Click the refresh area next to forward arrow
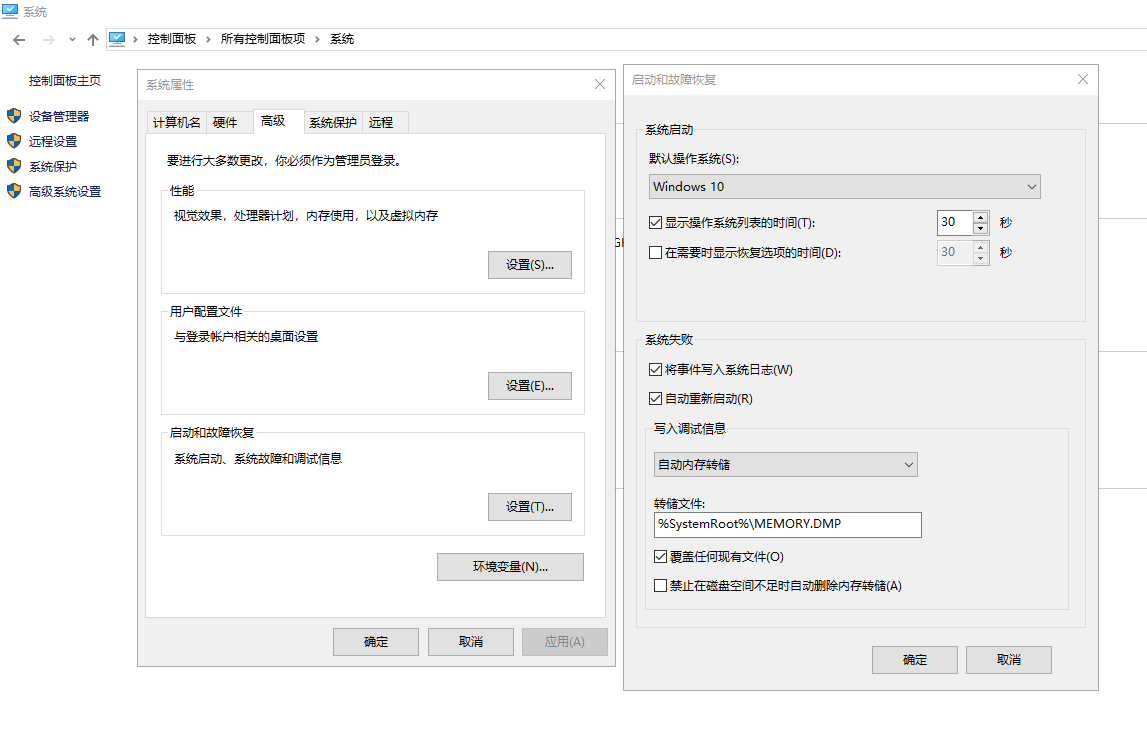 pos(71,38)
